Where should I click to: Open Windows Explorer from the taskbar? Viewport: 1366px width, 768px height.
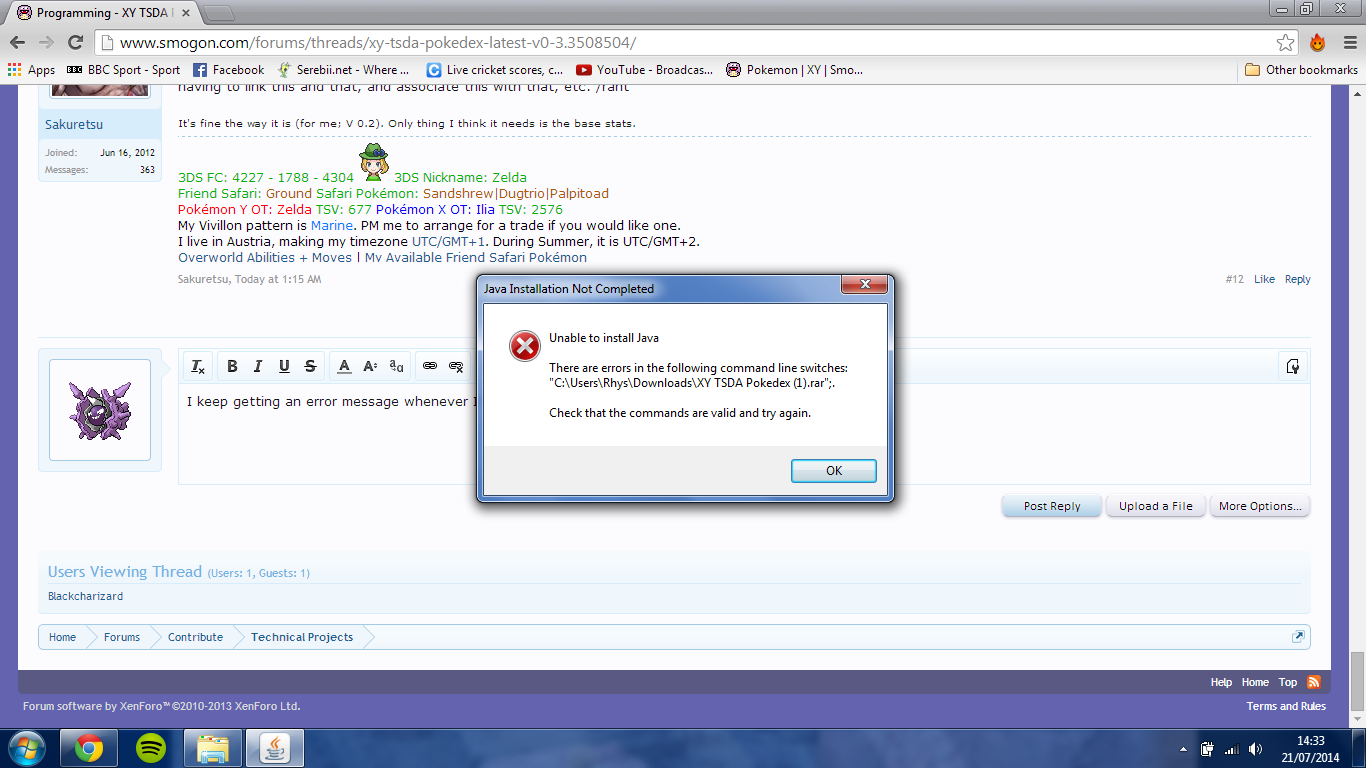(x=212, y=748)
